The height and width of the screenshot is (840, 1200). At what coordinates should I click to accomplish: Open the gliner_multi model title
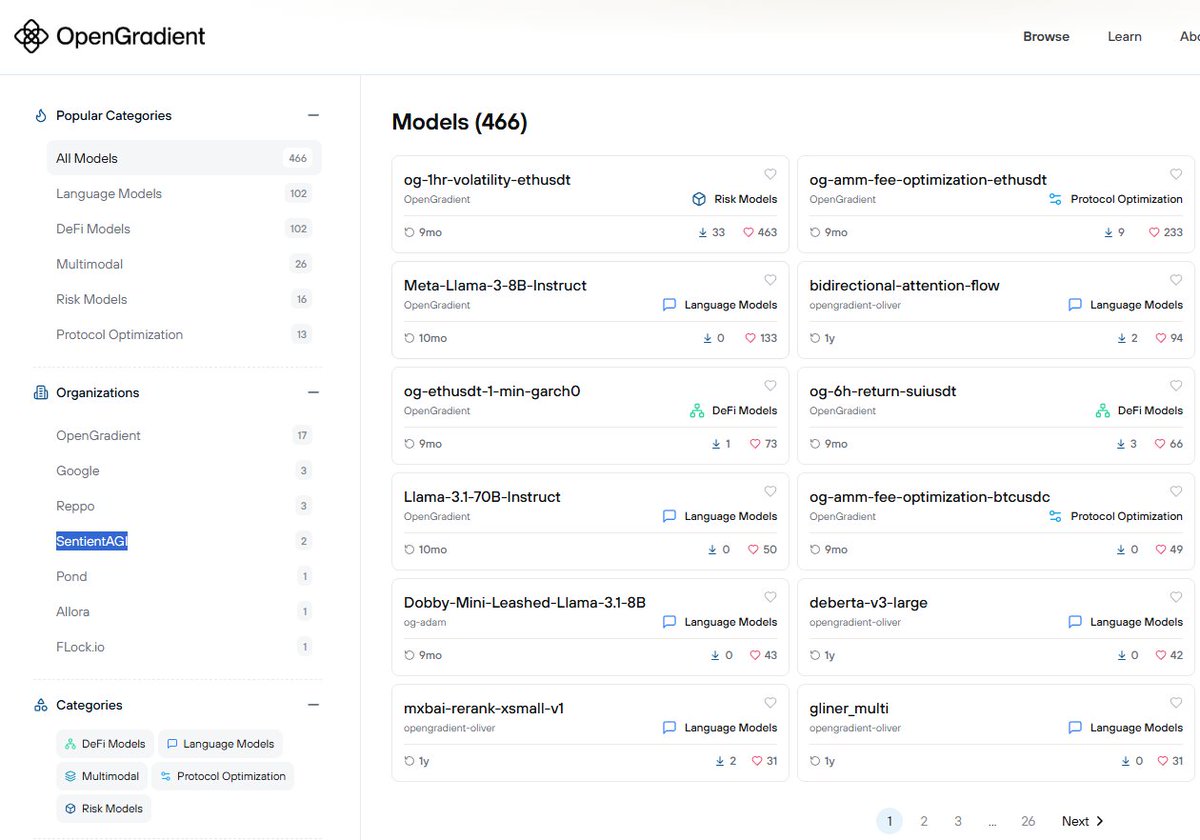tap(849, 708)
